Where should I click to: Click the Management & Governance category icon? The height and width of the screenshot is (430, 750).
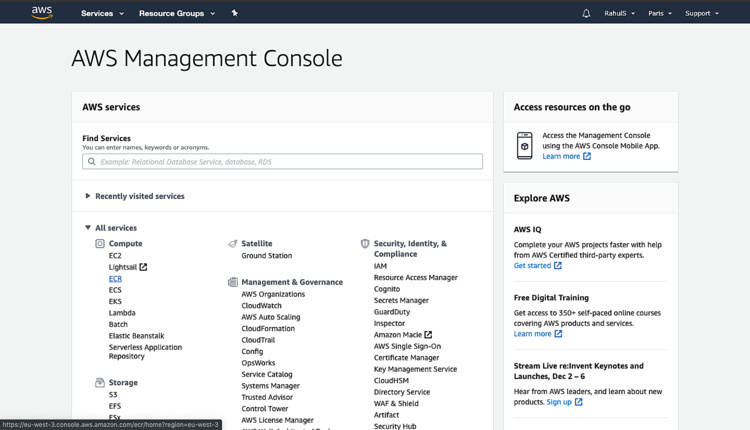[232, 282]
